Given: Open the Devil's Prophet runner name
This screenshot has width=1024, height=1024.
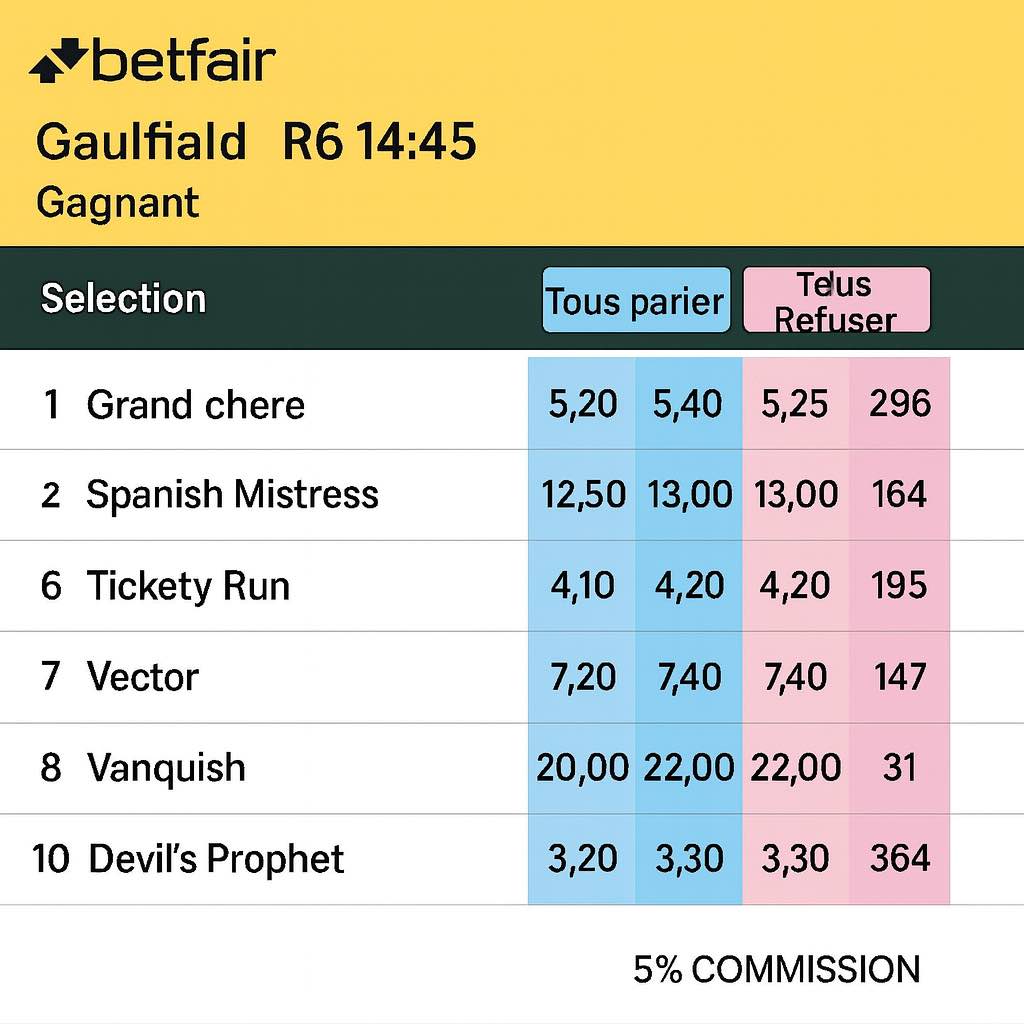Looking at the screenshot, I should click(216, 859).
